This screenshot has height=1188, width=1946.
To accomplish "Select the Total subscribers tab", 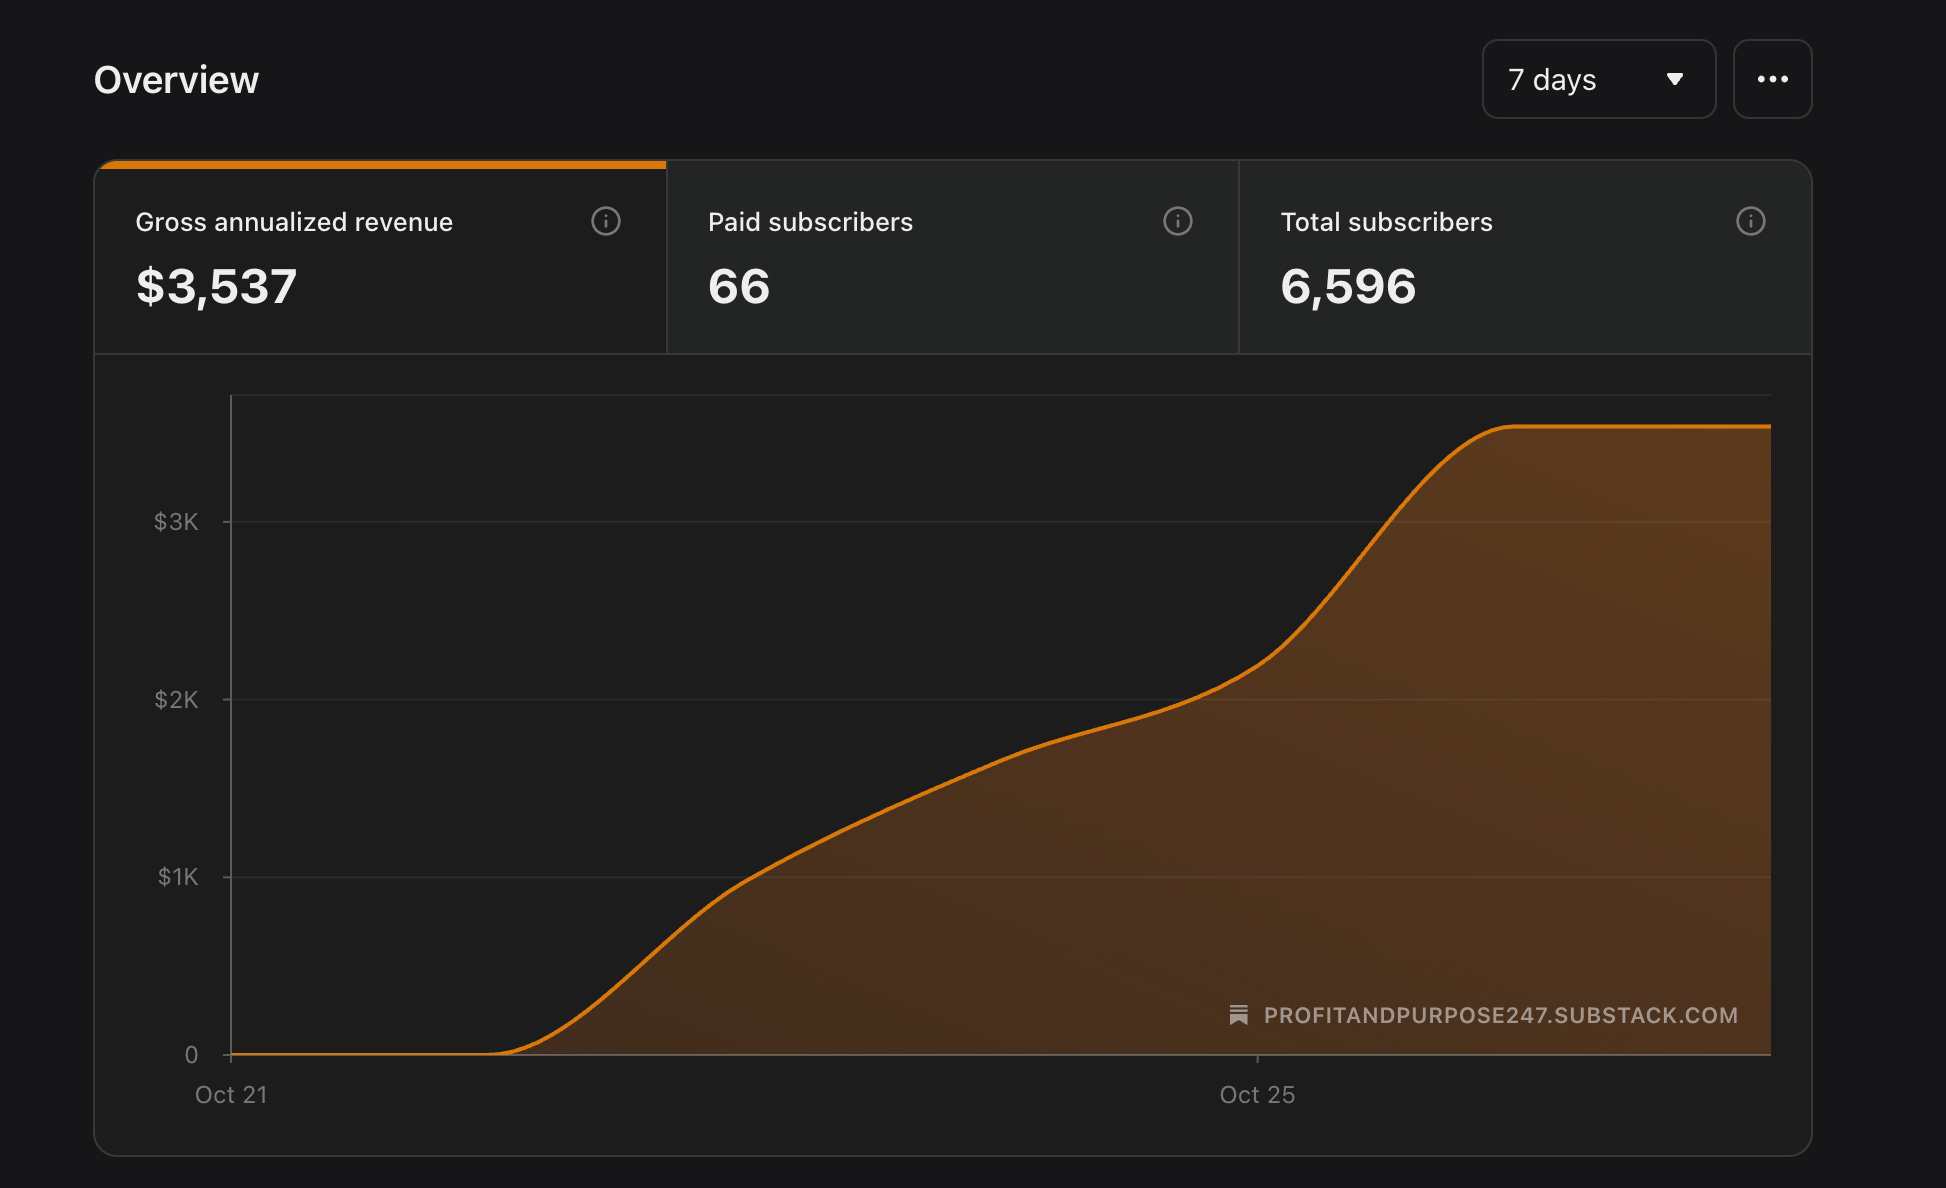I will tap(1525, 257).
